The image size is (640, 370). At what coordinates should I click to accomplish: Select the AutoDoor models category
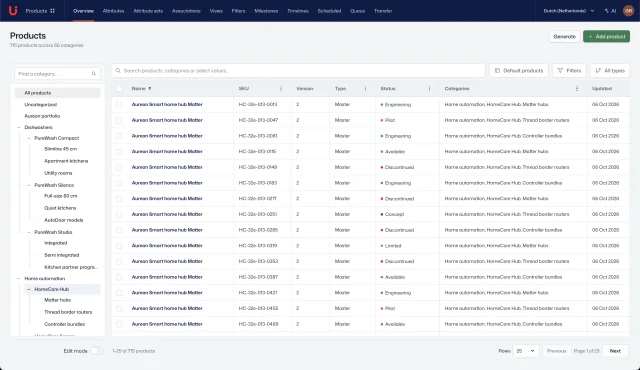64,220
